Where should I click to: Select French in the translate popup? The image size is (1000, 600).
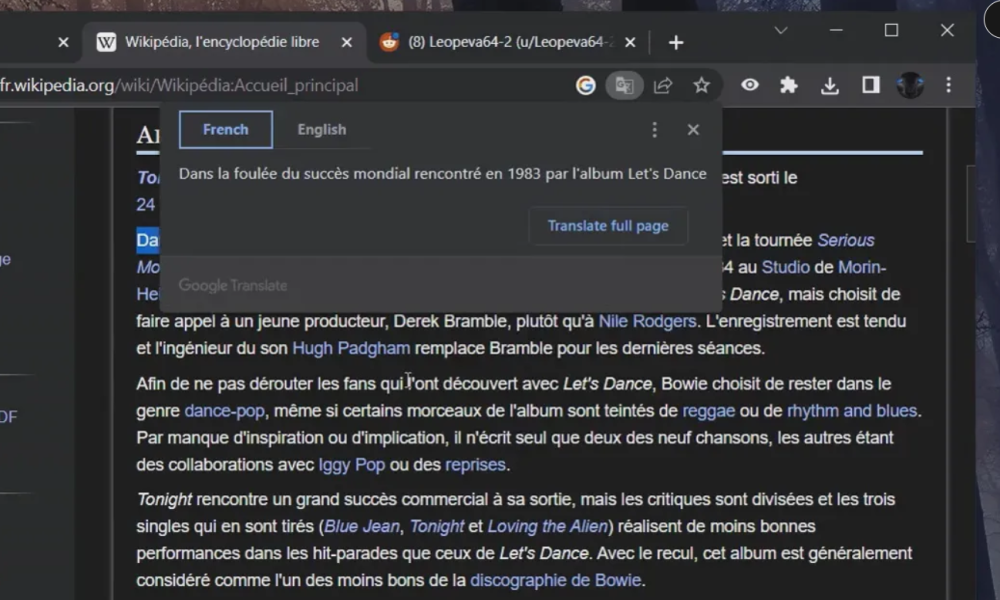tap(226, 130)
